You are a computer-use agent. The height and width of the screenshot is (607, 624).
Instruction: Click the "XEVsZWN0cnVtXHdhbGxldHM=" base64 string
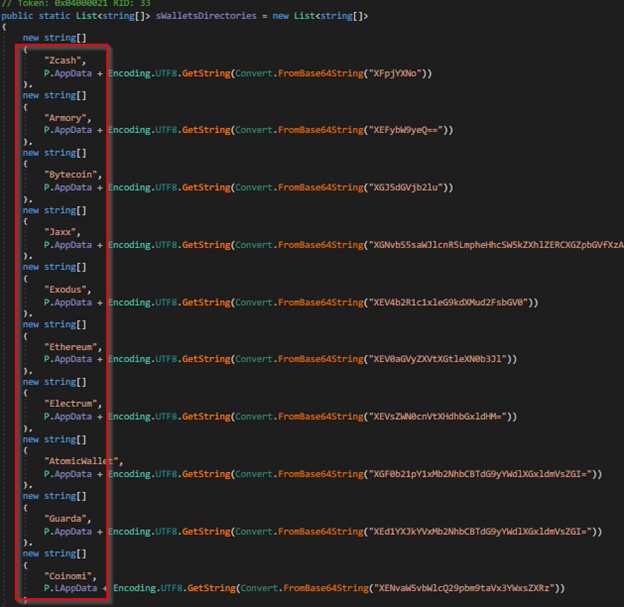tap(437, 416)
